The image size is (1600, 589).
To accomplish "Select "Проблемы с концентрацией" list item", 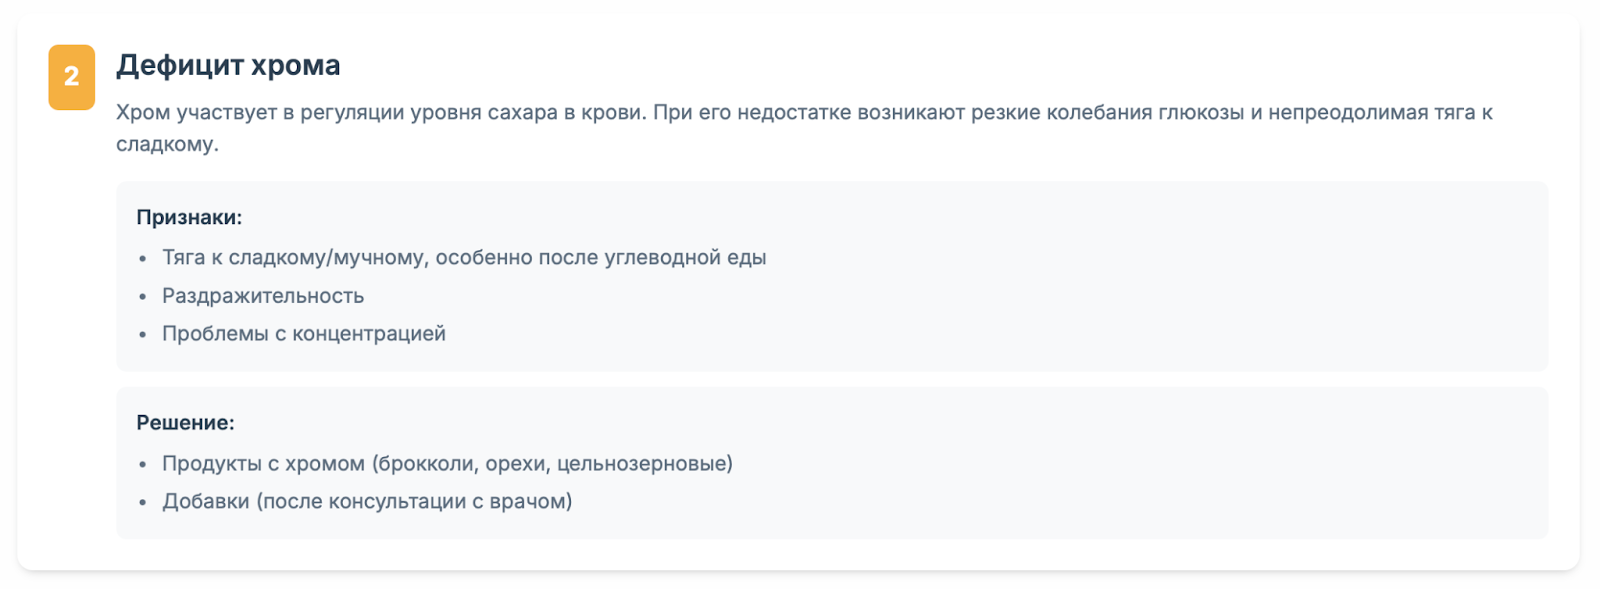I will [x=304, y=334].
